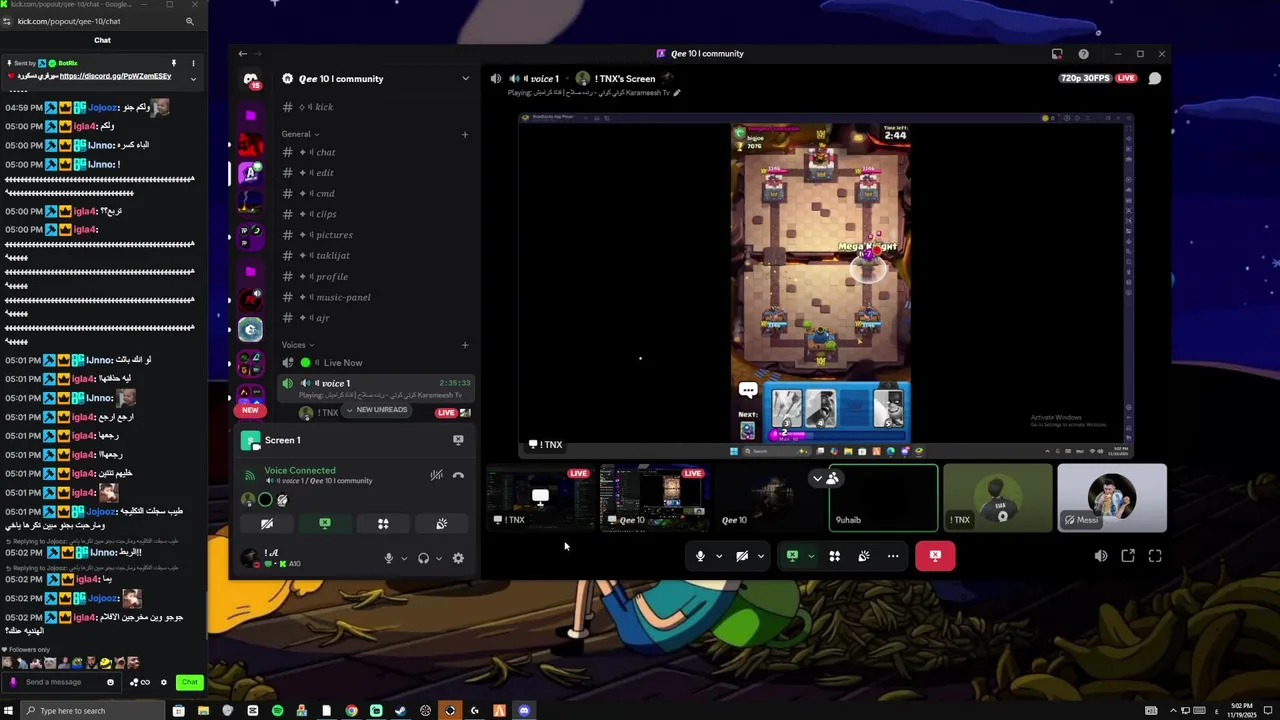Open Discord inbox icon in title bar

click(x=1057, y=54)
